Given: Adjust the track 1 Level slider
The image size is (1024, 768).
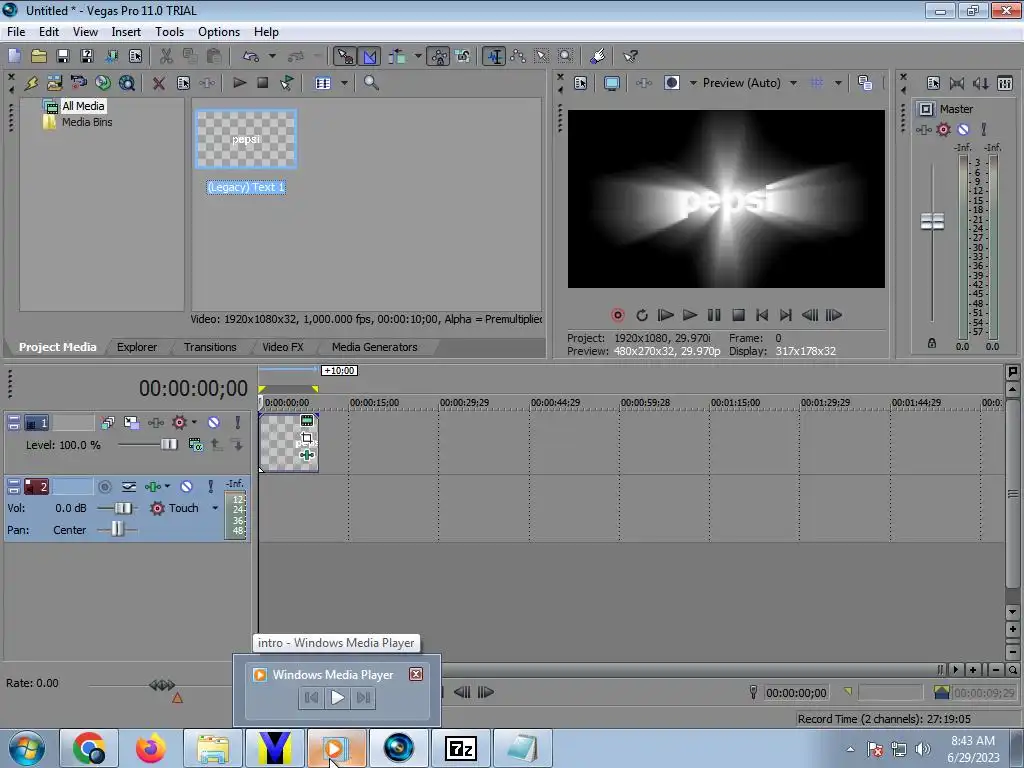Looking at the screenshot, I should pyautogui.click(x=168, y=445).
